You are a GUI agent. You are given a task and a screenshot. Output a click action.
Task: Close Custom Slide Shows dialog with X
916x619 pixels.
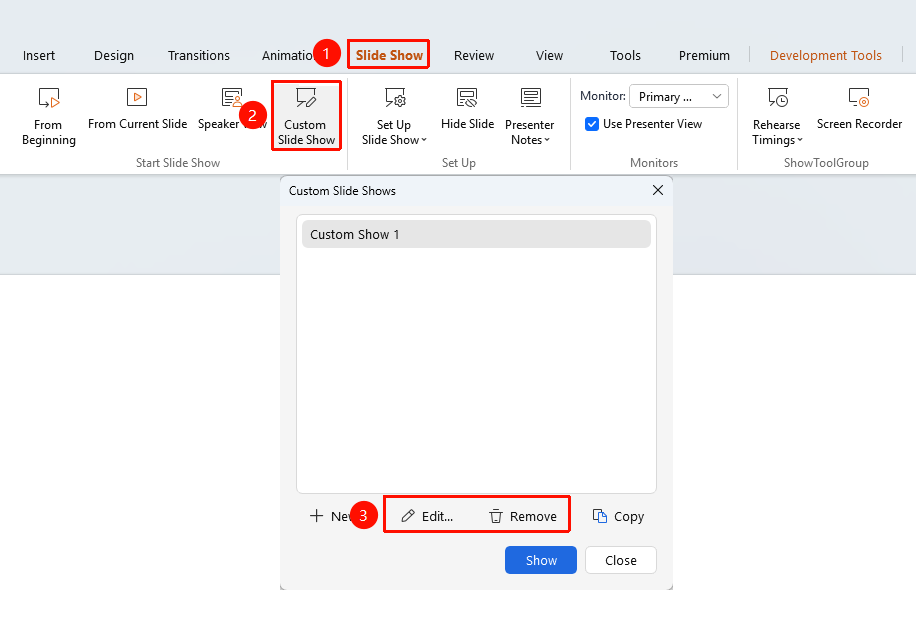pos(658,190)
